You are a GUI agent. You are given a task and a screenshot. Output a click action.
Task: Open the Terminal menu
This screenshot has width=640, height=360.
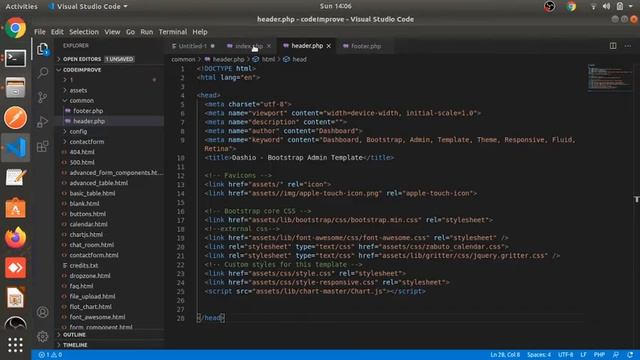click(x=173, y=32)
